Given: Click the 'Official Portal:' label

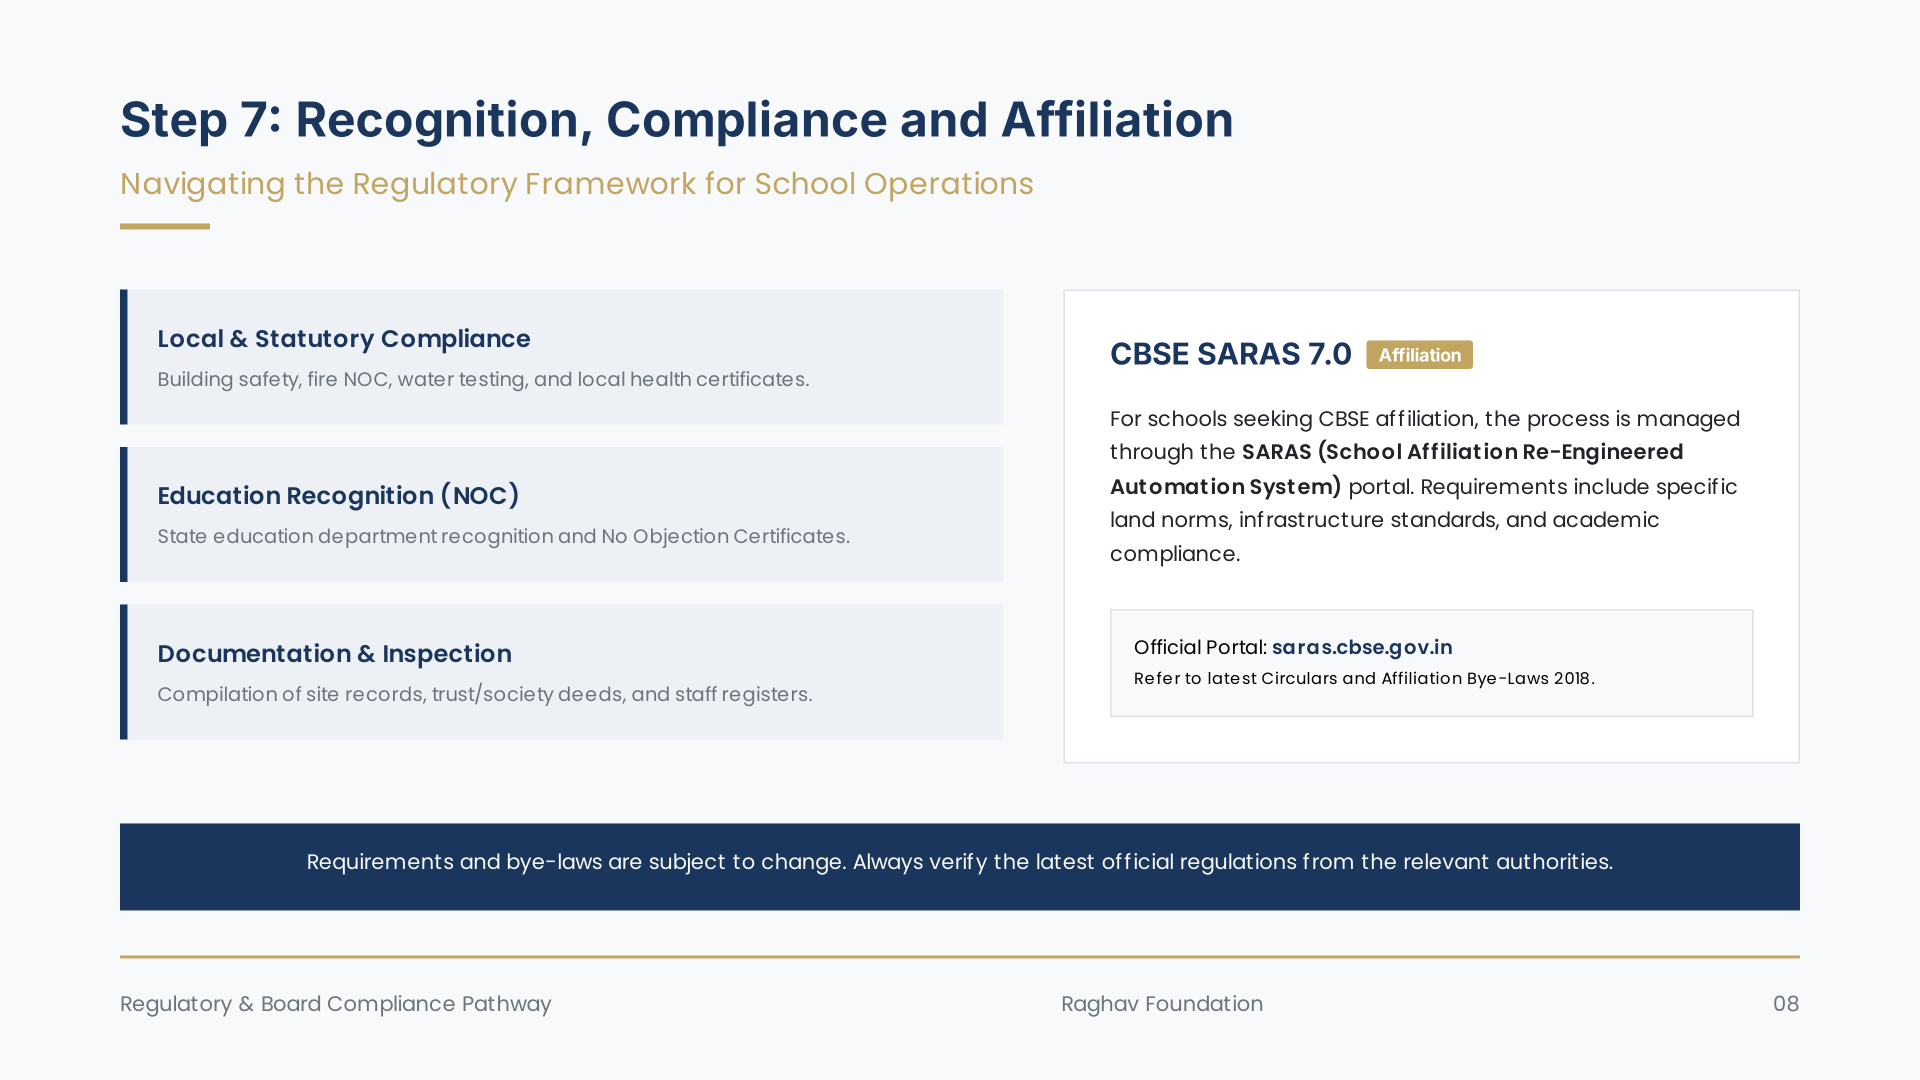Looking at the screenshot, I should [x=1200, y=647].
